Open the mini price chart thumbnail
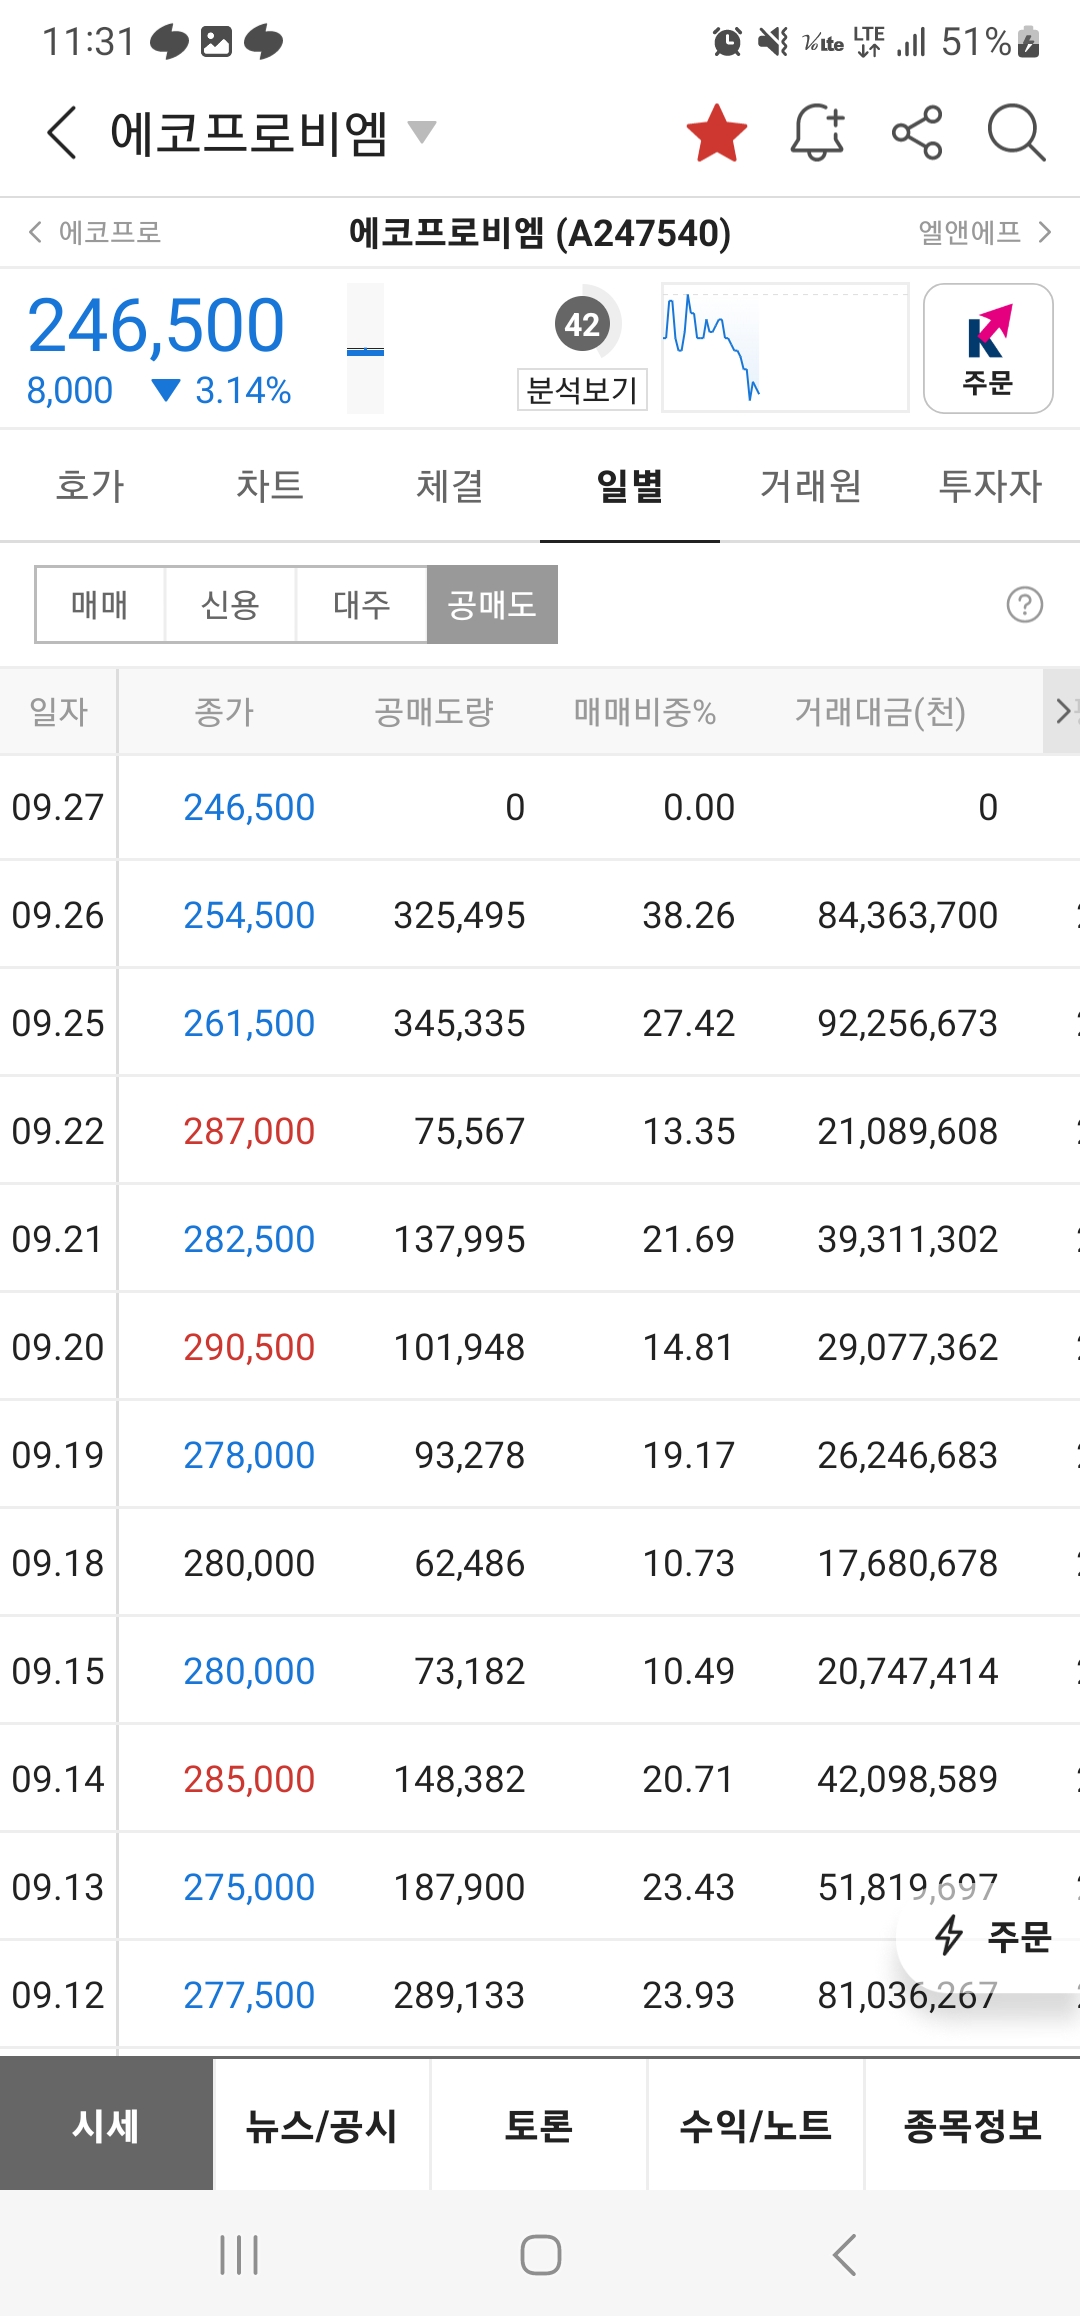Viewport: 1080px width, 2316px height. 785,347
